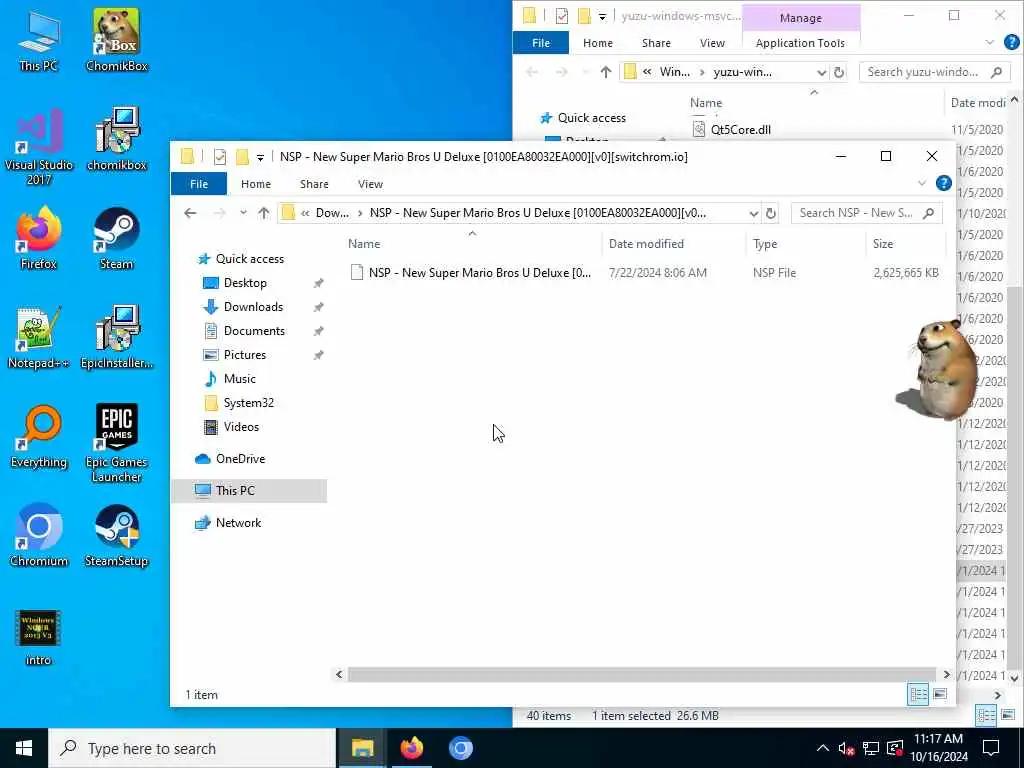The height and width of the screenshot is (768, 1024).
Task: Refresh the yuzu window folder
Action: 839,72
